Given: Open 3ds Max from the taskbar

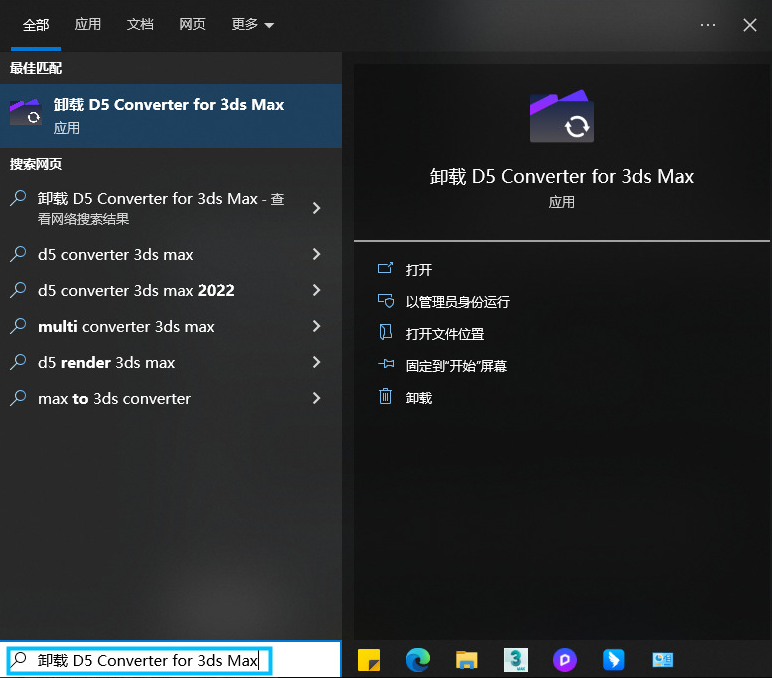Looking at the screenshot, I should pos(515,660).
